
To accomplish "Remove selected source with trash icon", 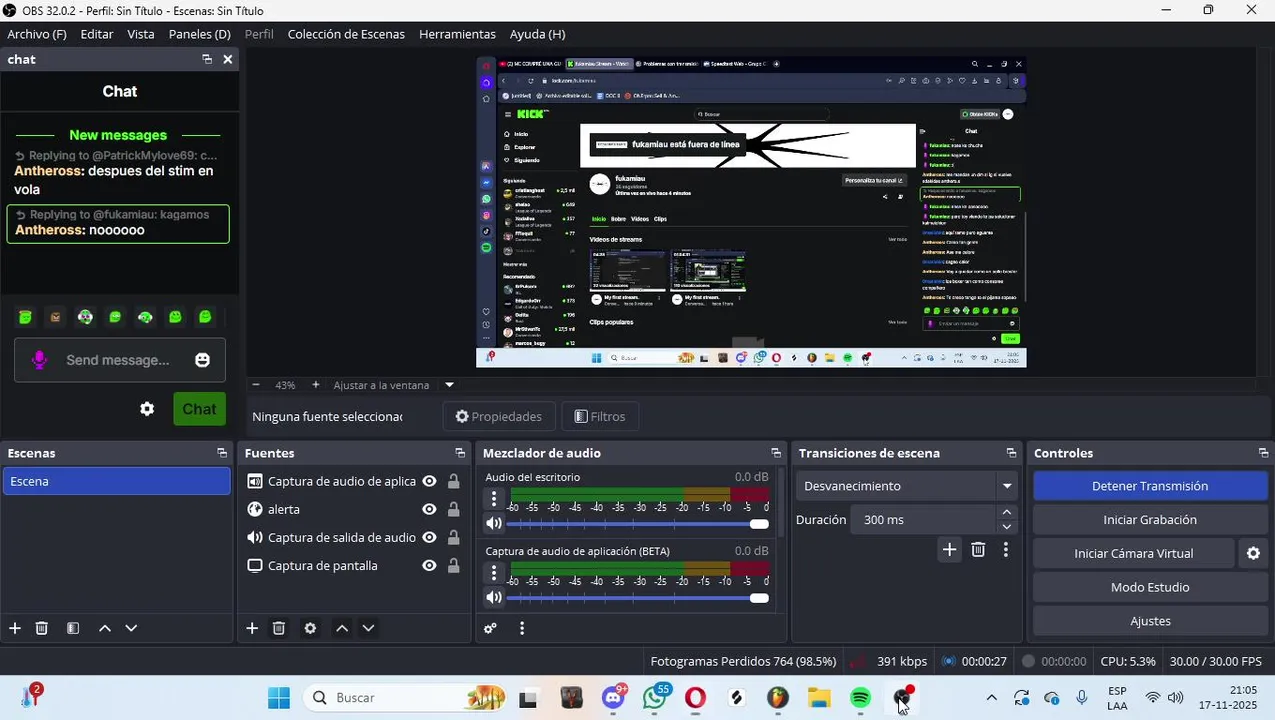I will pos(279,628).
